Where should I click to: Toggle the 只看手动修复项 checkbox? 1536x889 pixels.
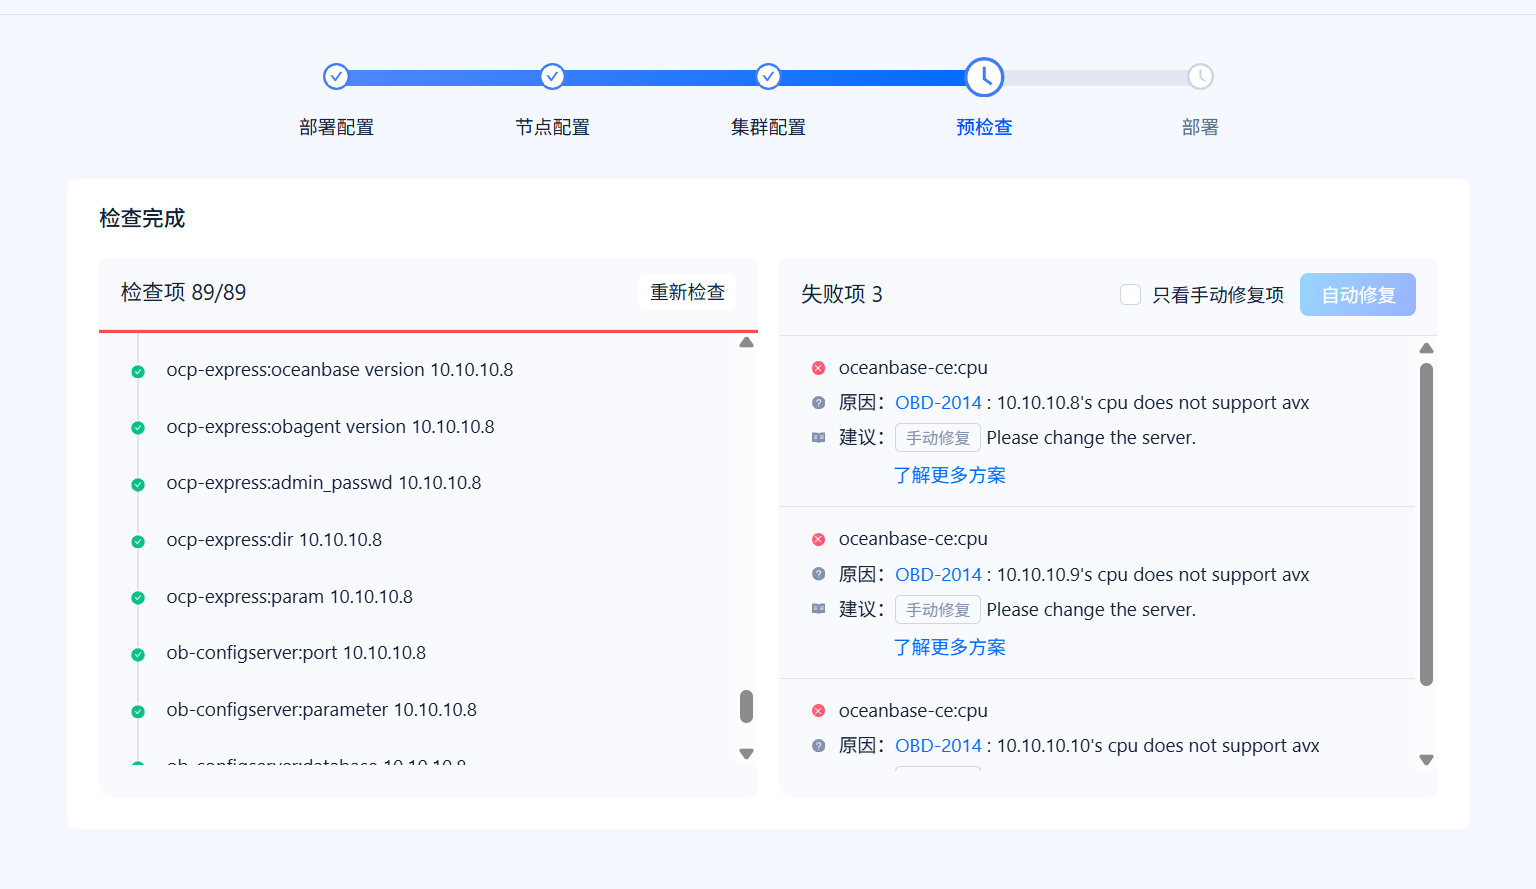coord(1130,294)
